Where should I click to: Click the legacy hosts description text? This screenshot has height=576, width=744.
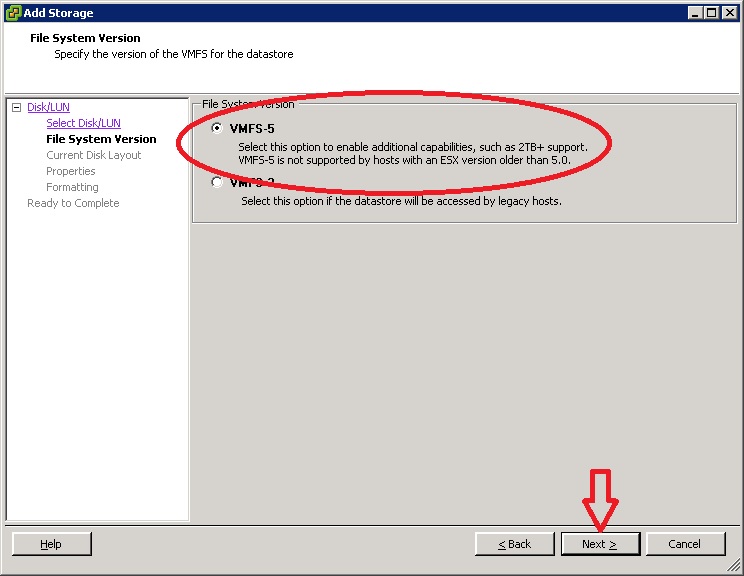(x=401, y=200)
